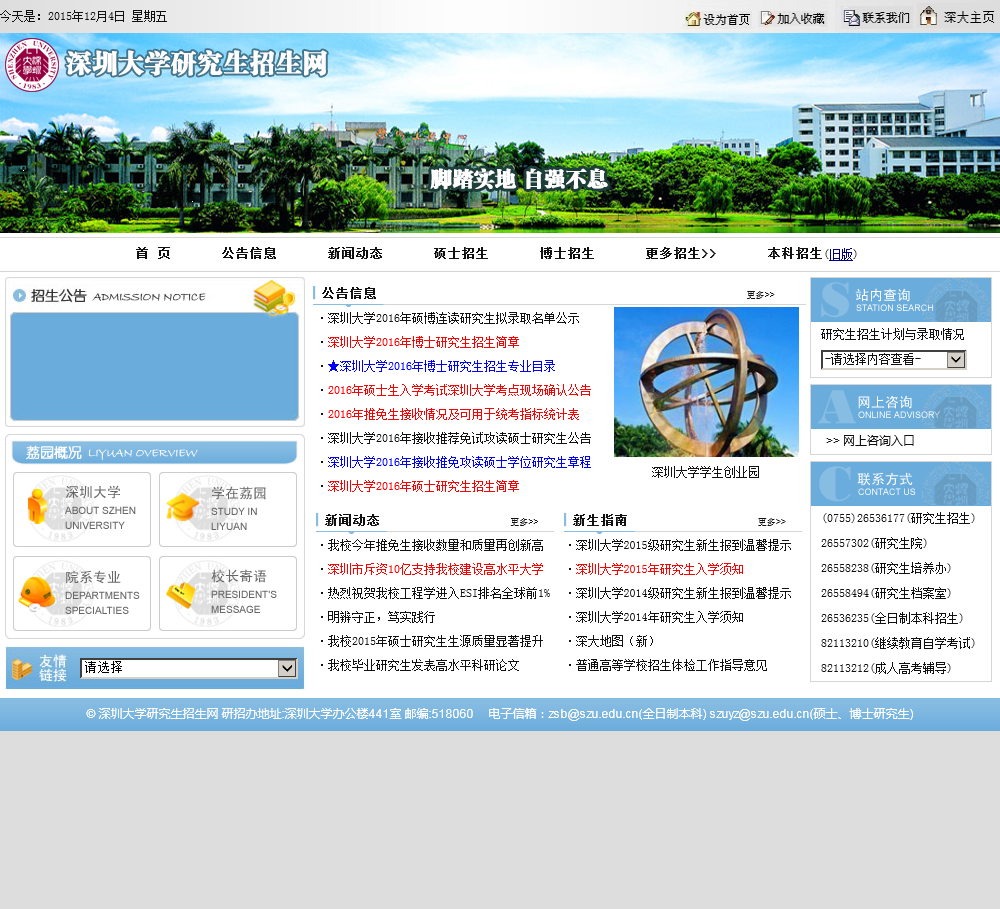Click 加入收藏 link at top
The height and width of the screenshot is (909, 1000).
coord(801,18)
